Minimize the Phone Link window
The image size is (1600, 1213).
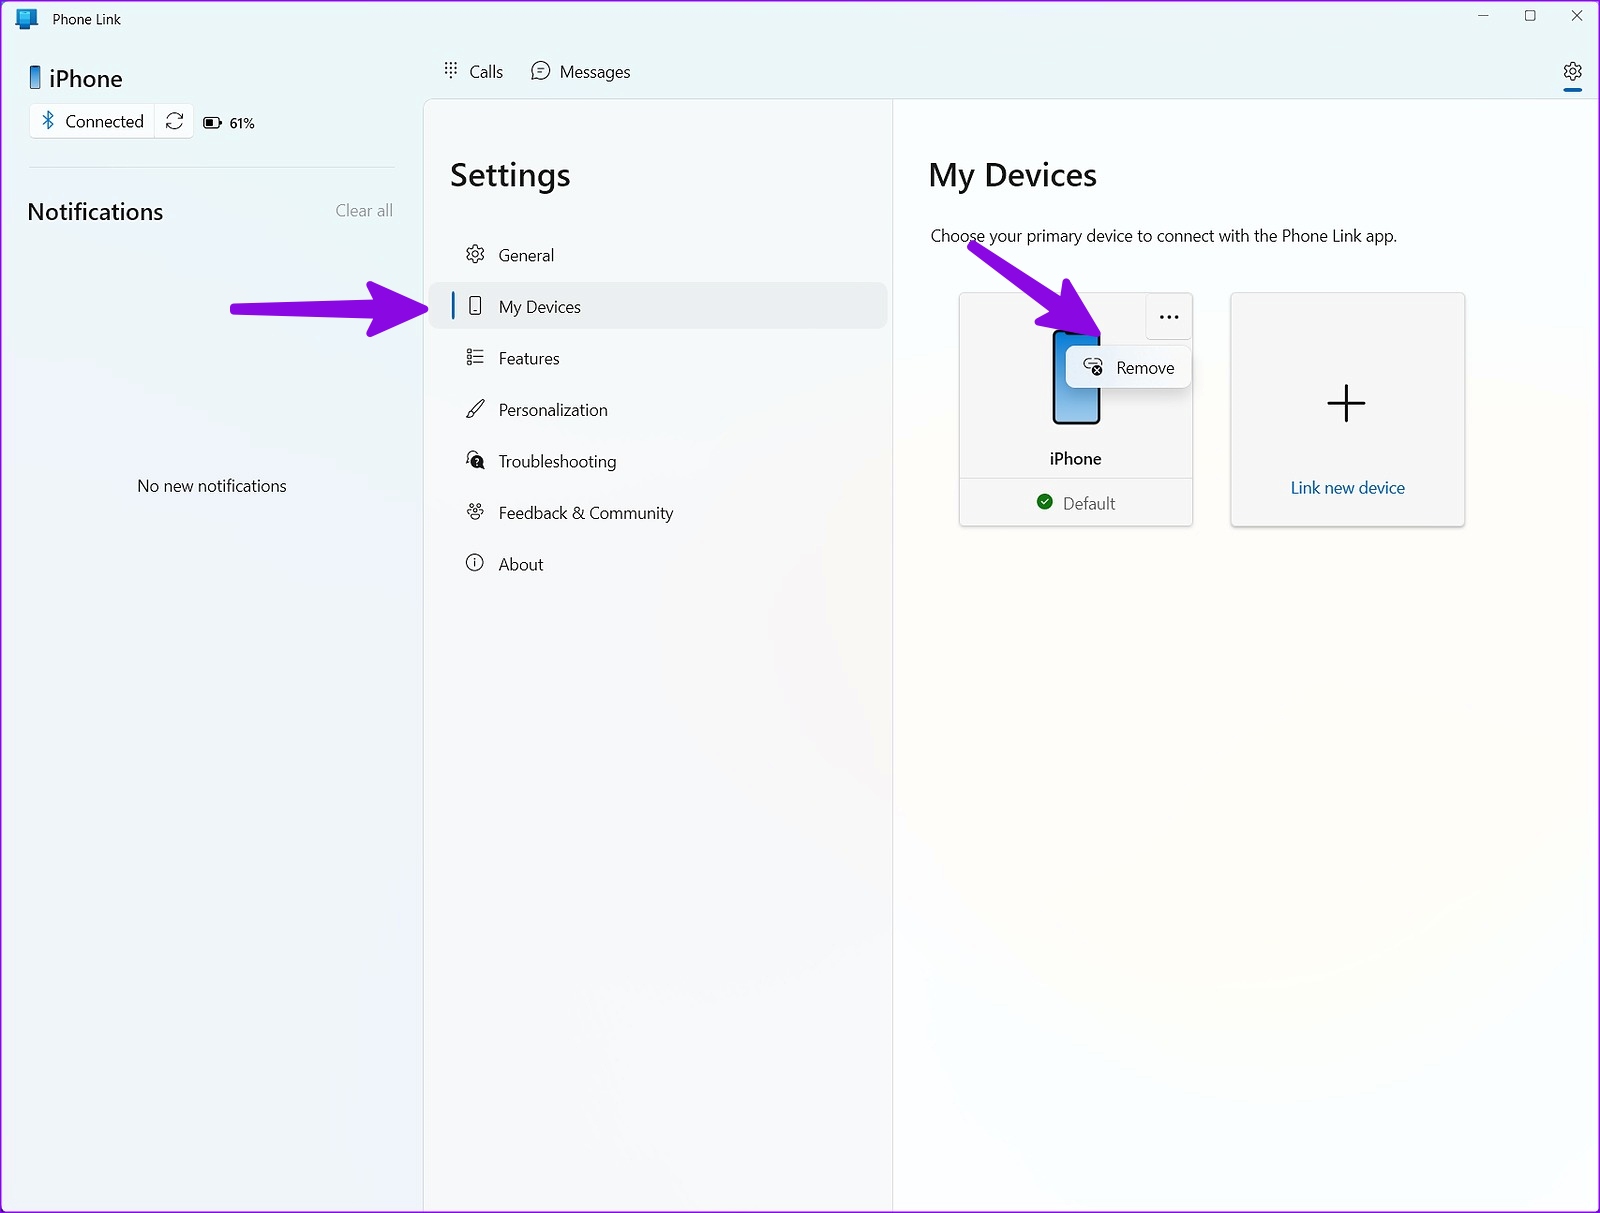(x=1484, y=16)
